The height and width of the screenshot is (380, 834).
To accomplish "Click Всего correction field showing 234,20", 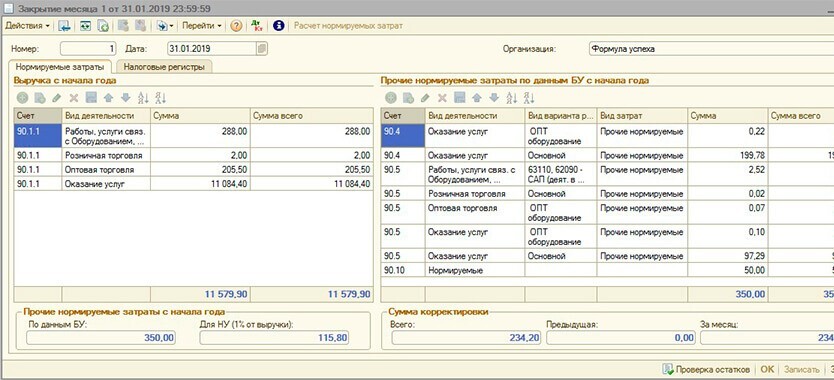I will (467, 337).
